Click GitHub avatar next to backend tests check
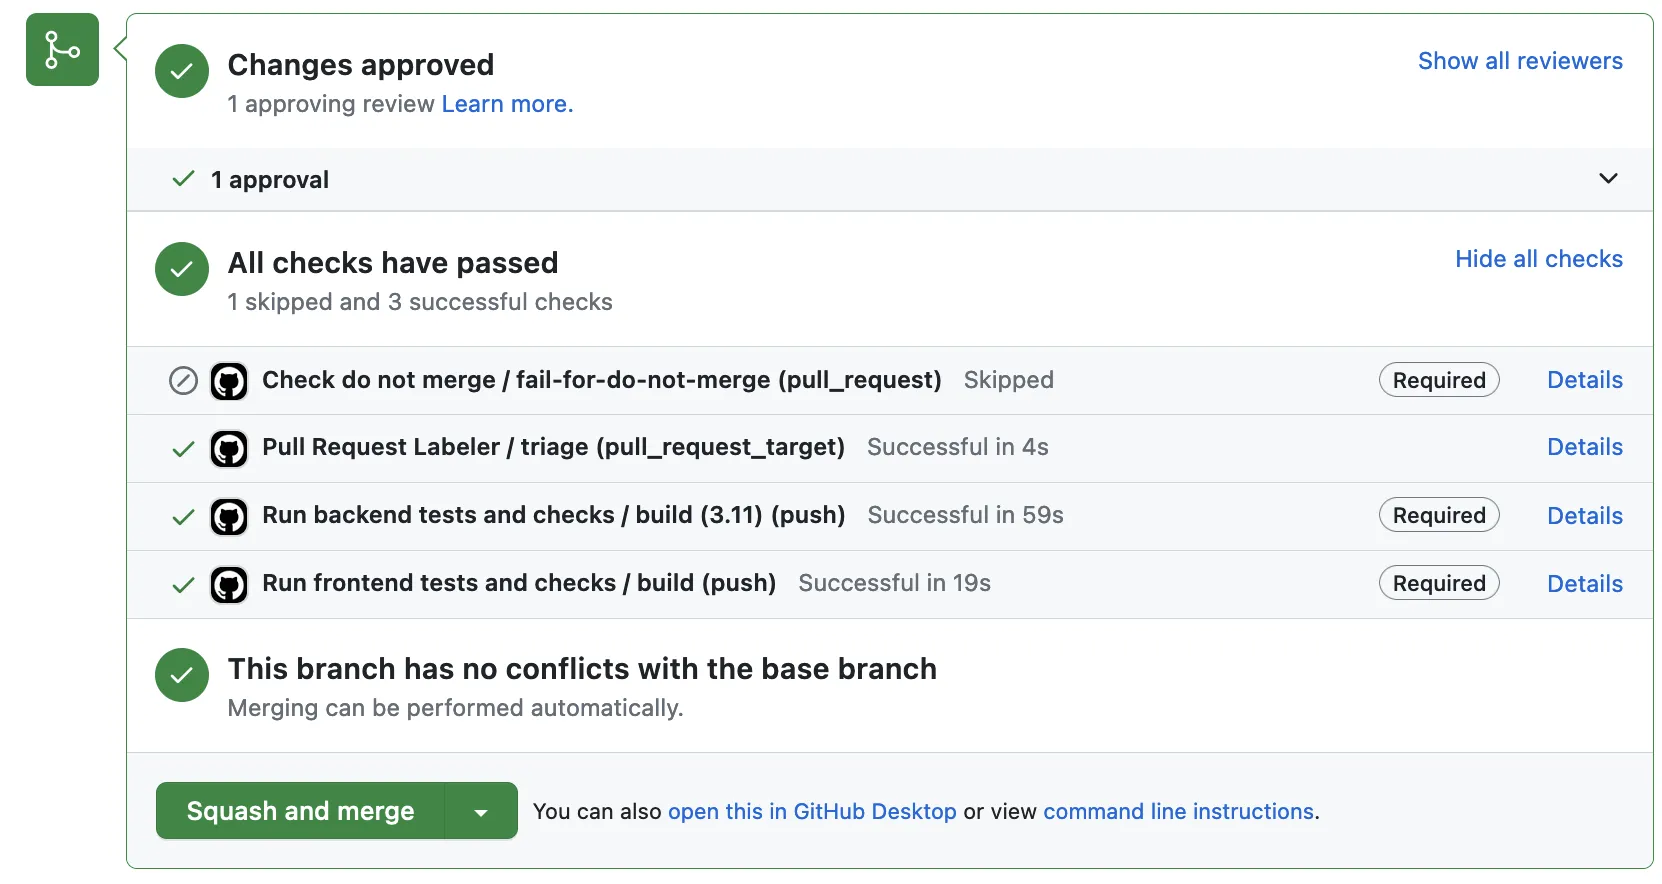The height and width of the screenshot is (884, 1662). (x=229, y=517)
